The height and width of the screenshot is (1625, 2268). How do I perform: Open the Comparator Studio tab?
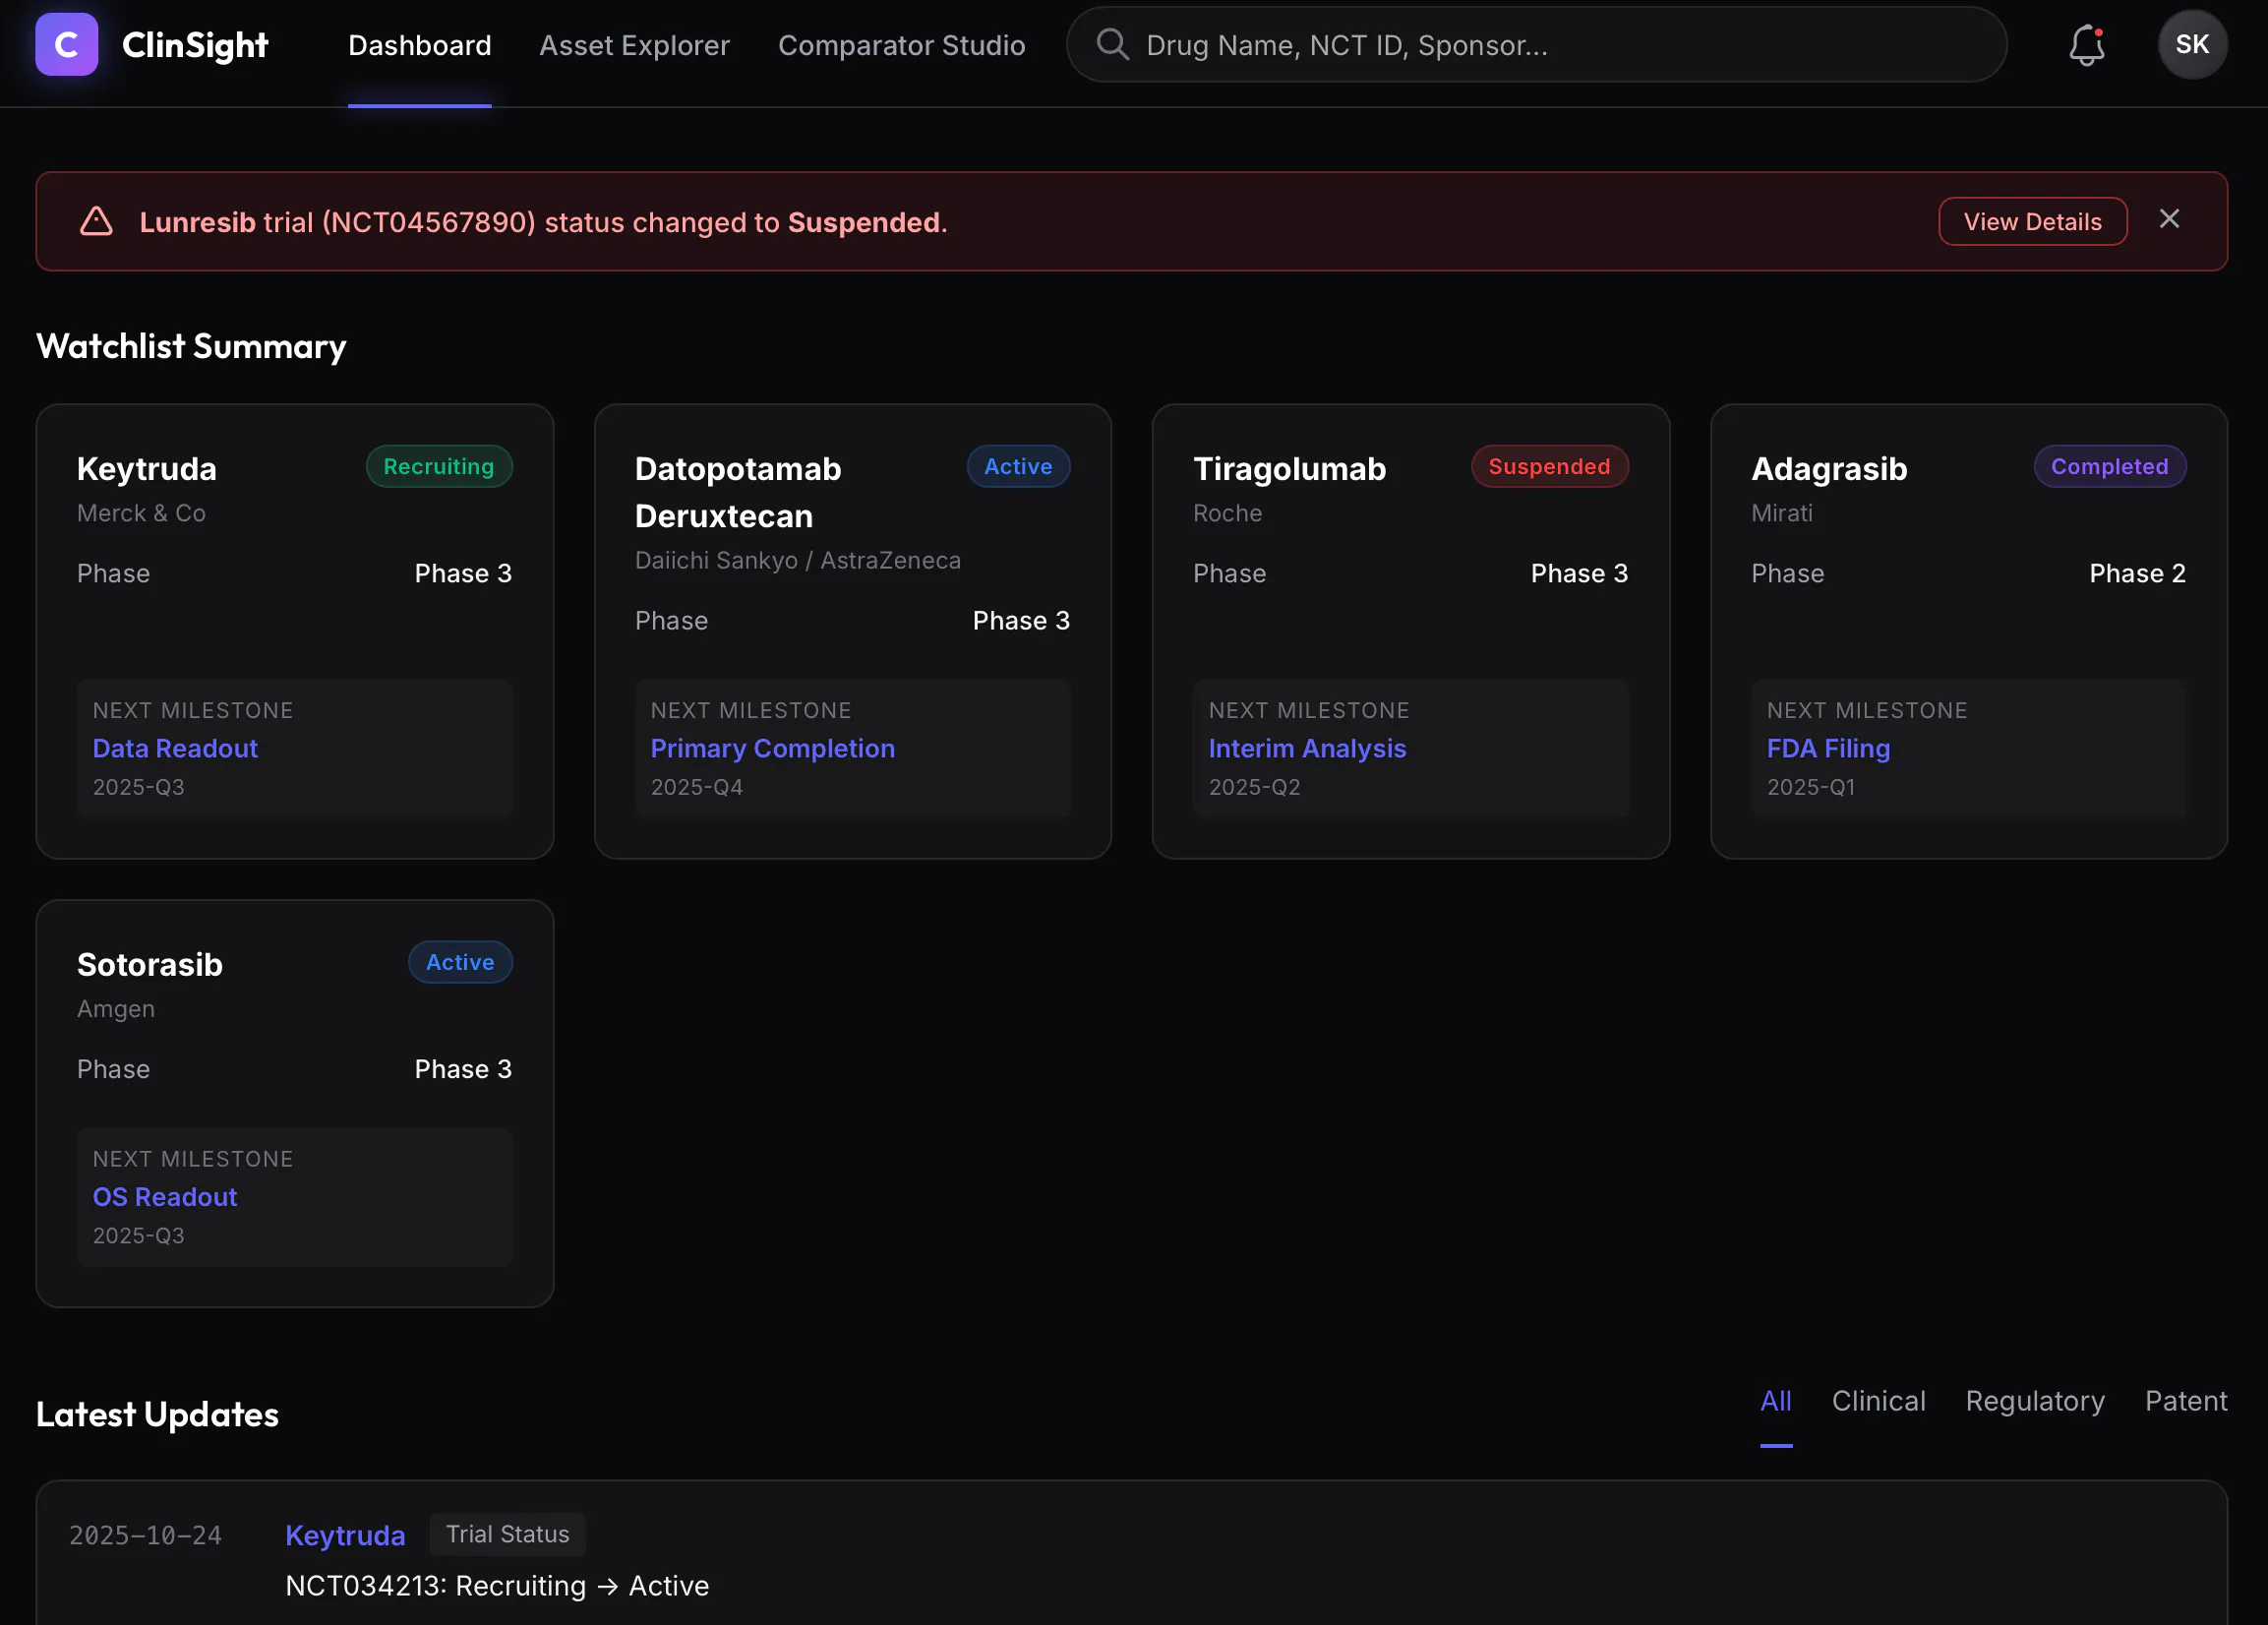coord(901,45)
